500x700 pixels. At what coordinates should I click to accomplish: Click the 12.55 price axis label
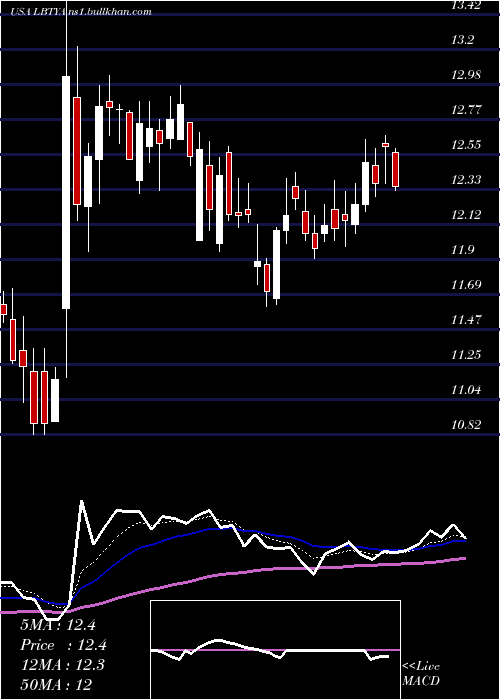(x=466, y=145)
